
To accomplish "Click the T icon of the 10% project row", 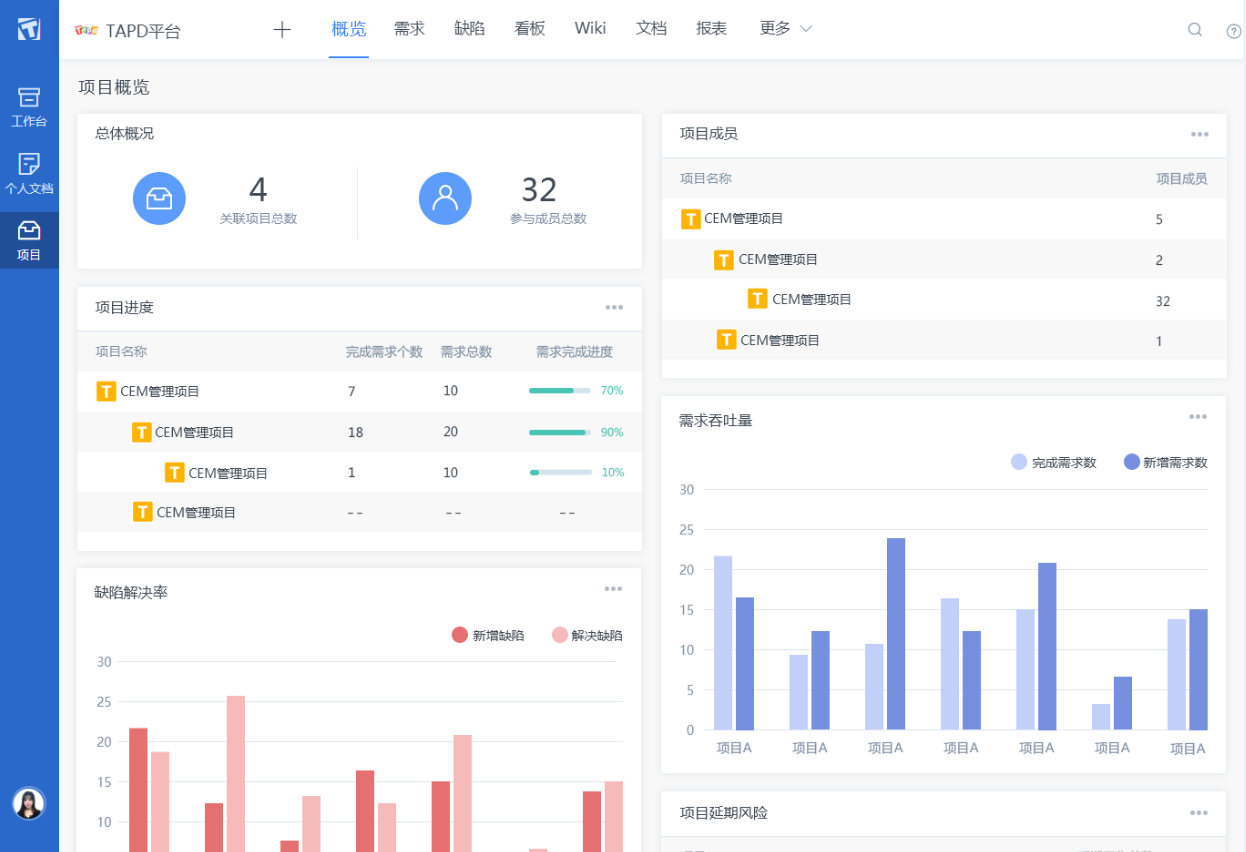I will 174,472.
